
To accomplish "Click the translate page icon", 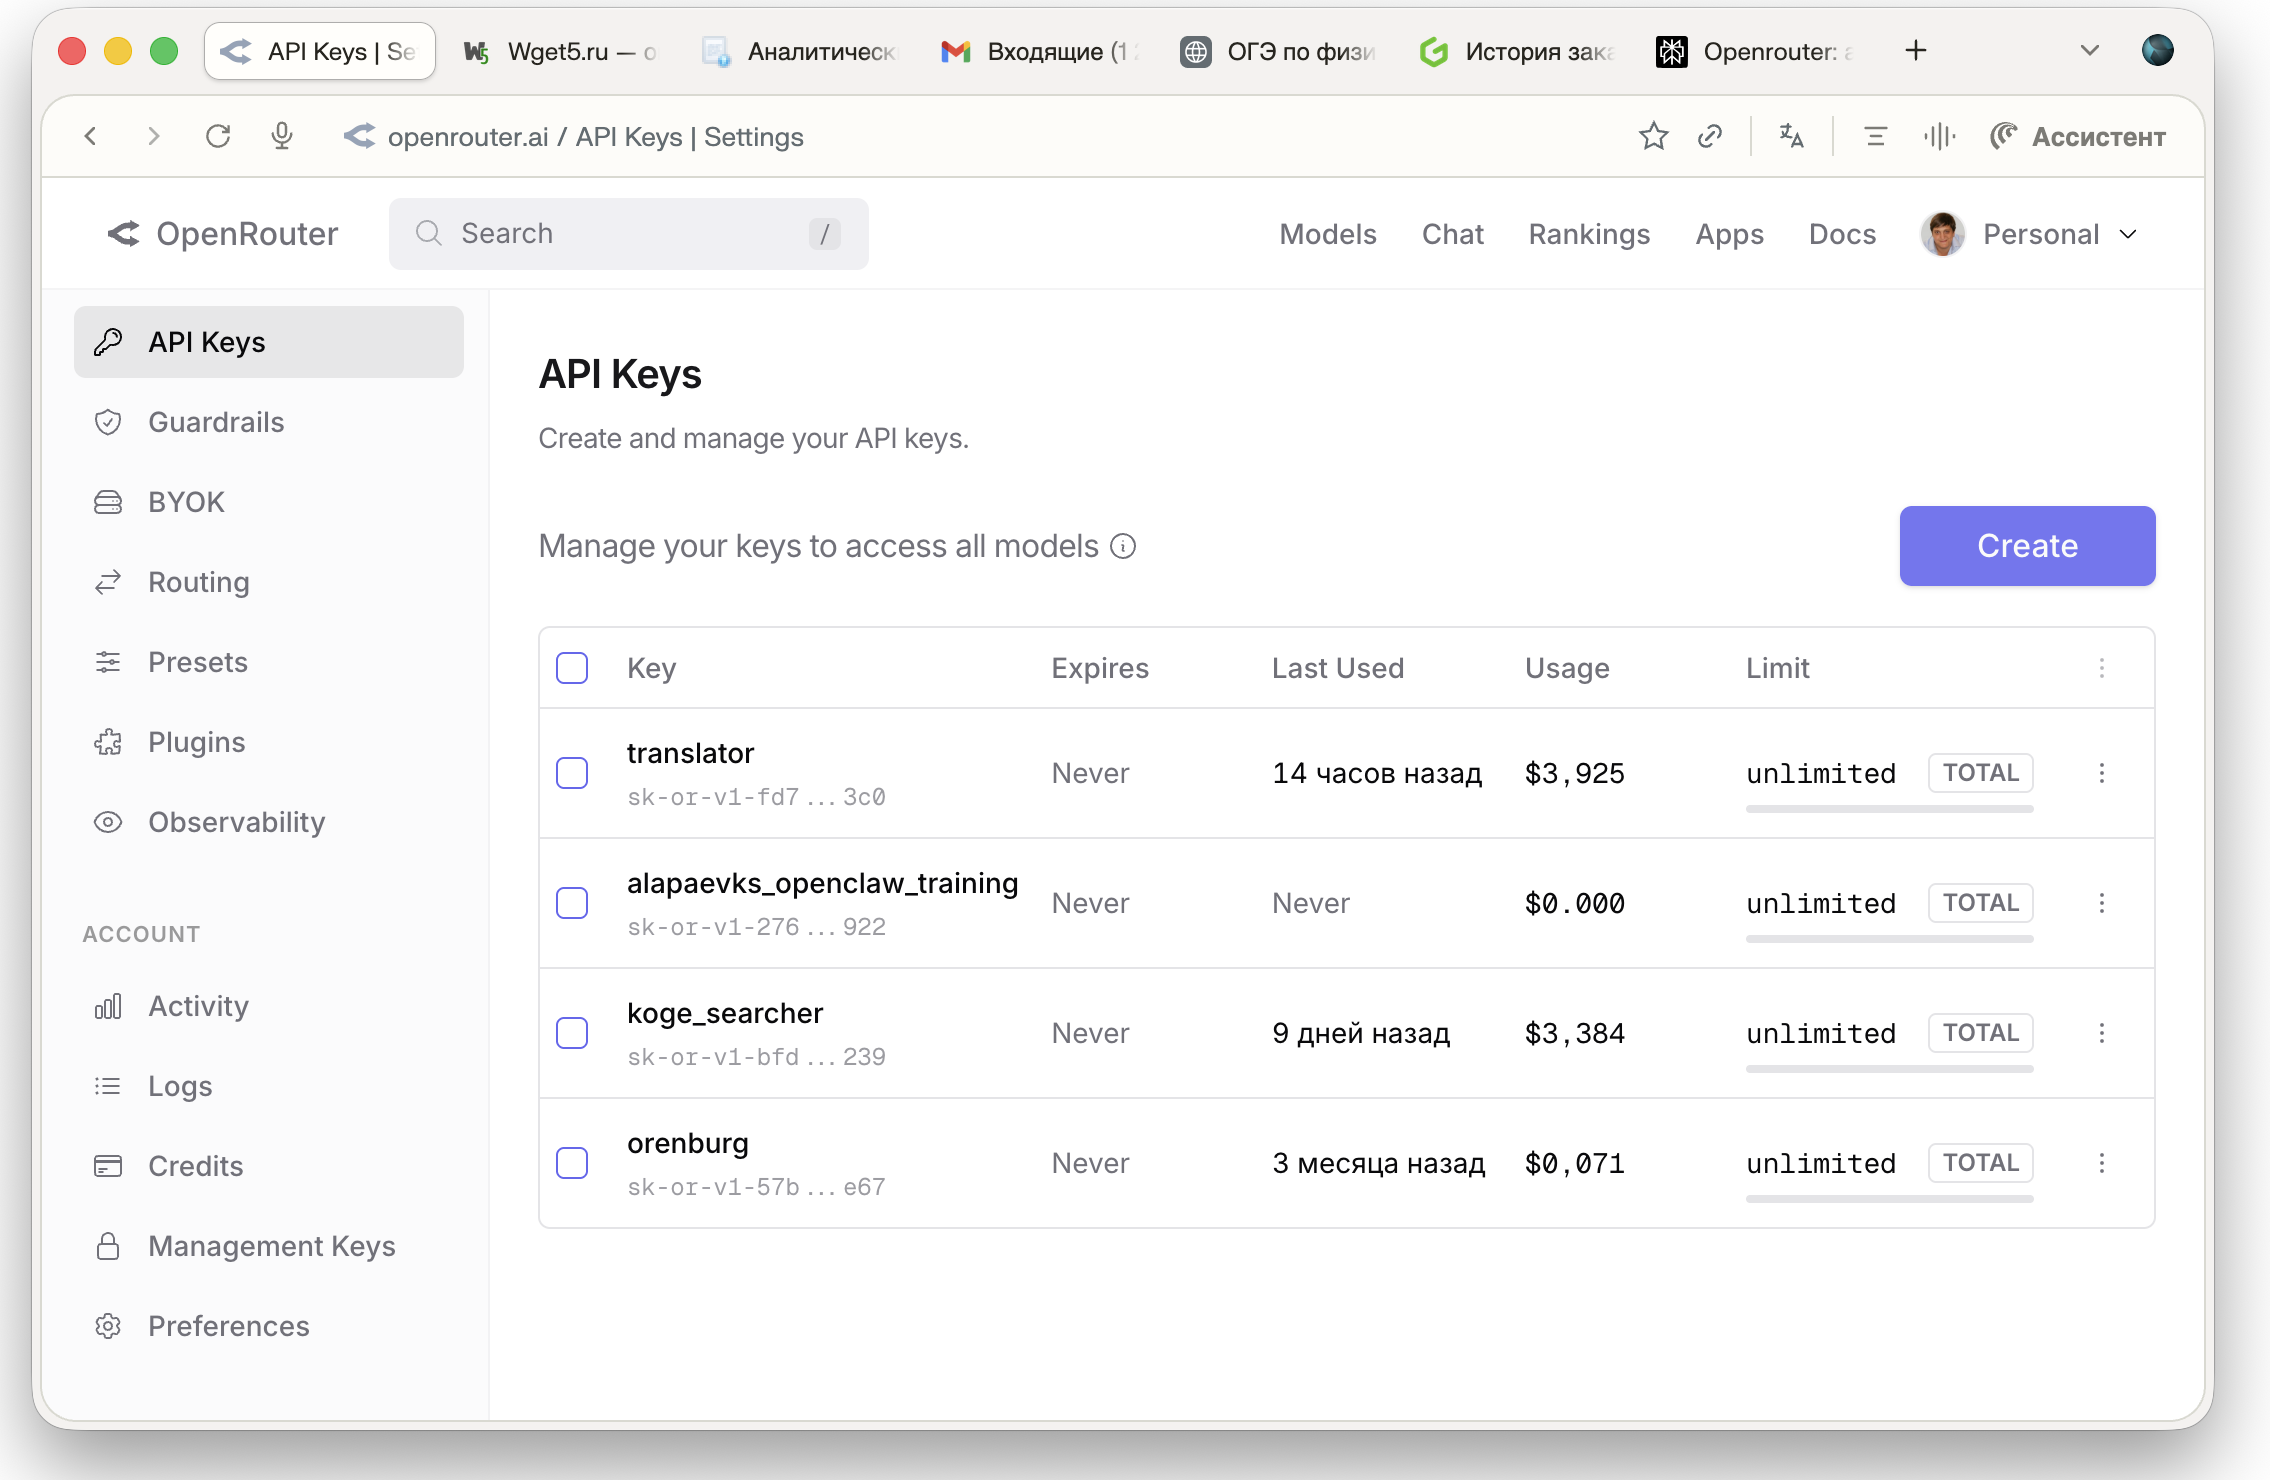I will (x=1792, y=136).
